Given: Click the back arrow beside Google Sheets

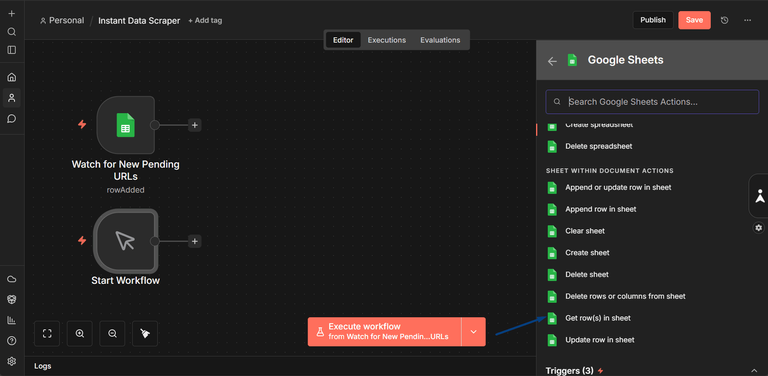Looking at the screenshot, I should coord(552,61).
